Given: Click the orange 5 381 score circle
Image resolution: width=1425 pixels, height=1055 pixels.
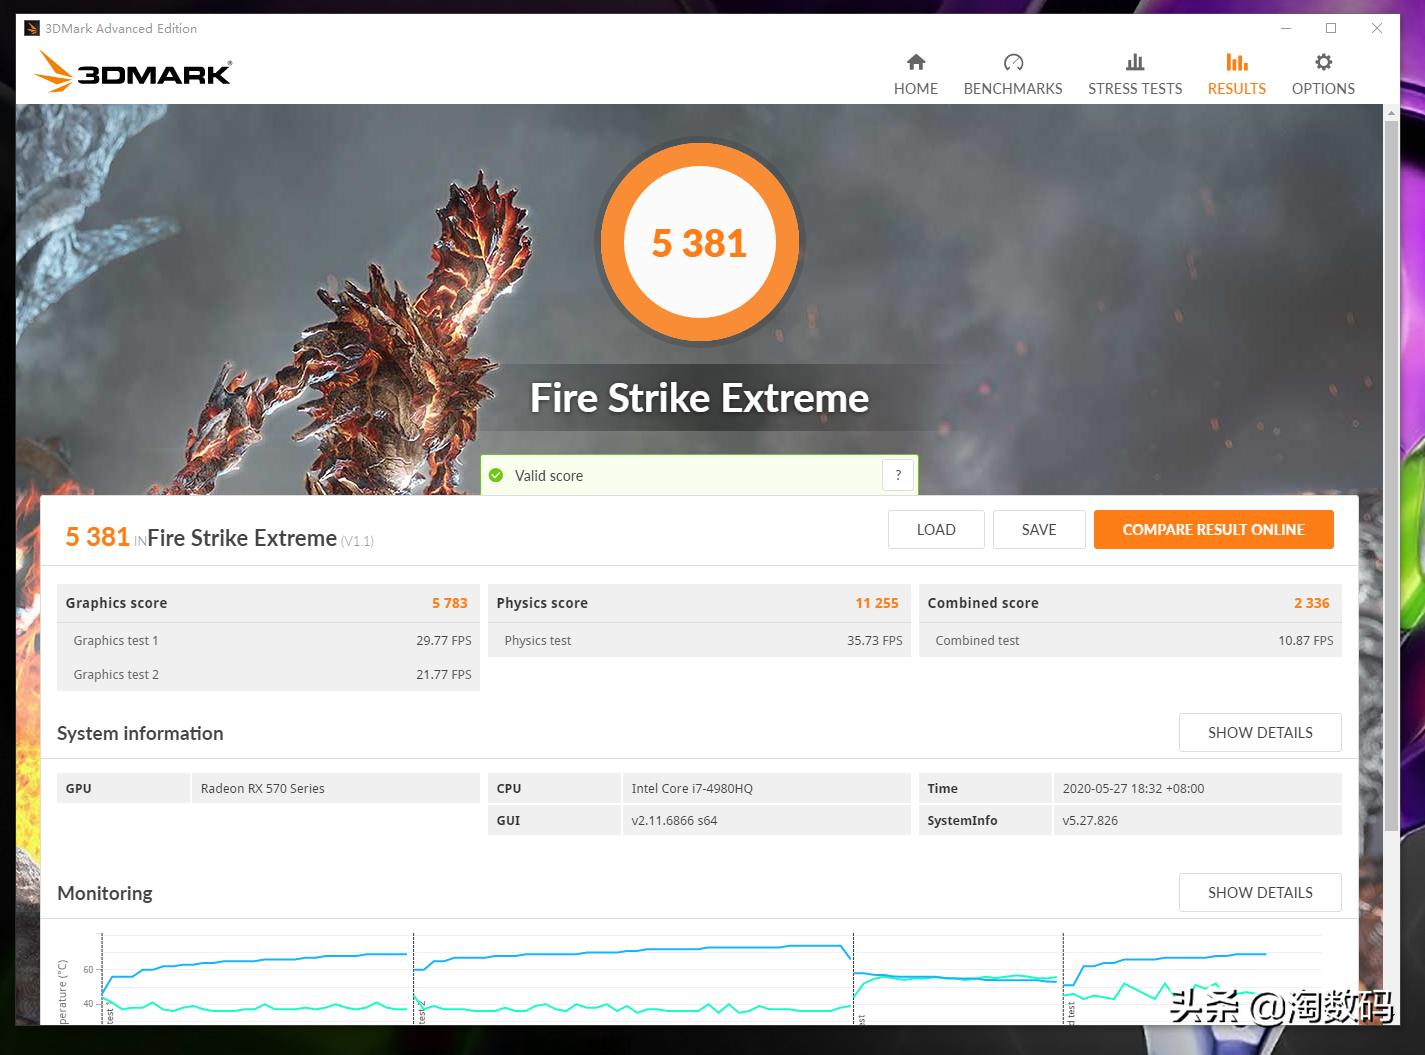Looking at the screenshot, I should coord(699,243).
